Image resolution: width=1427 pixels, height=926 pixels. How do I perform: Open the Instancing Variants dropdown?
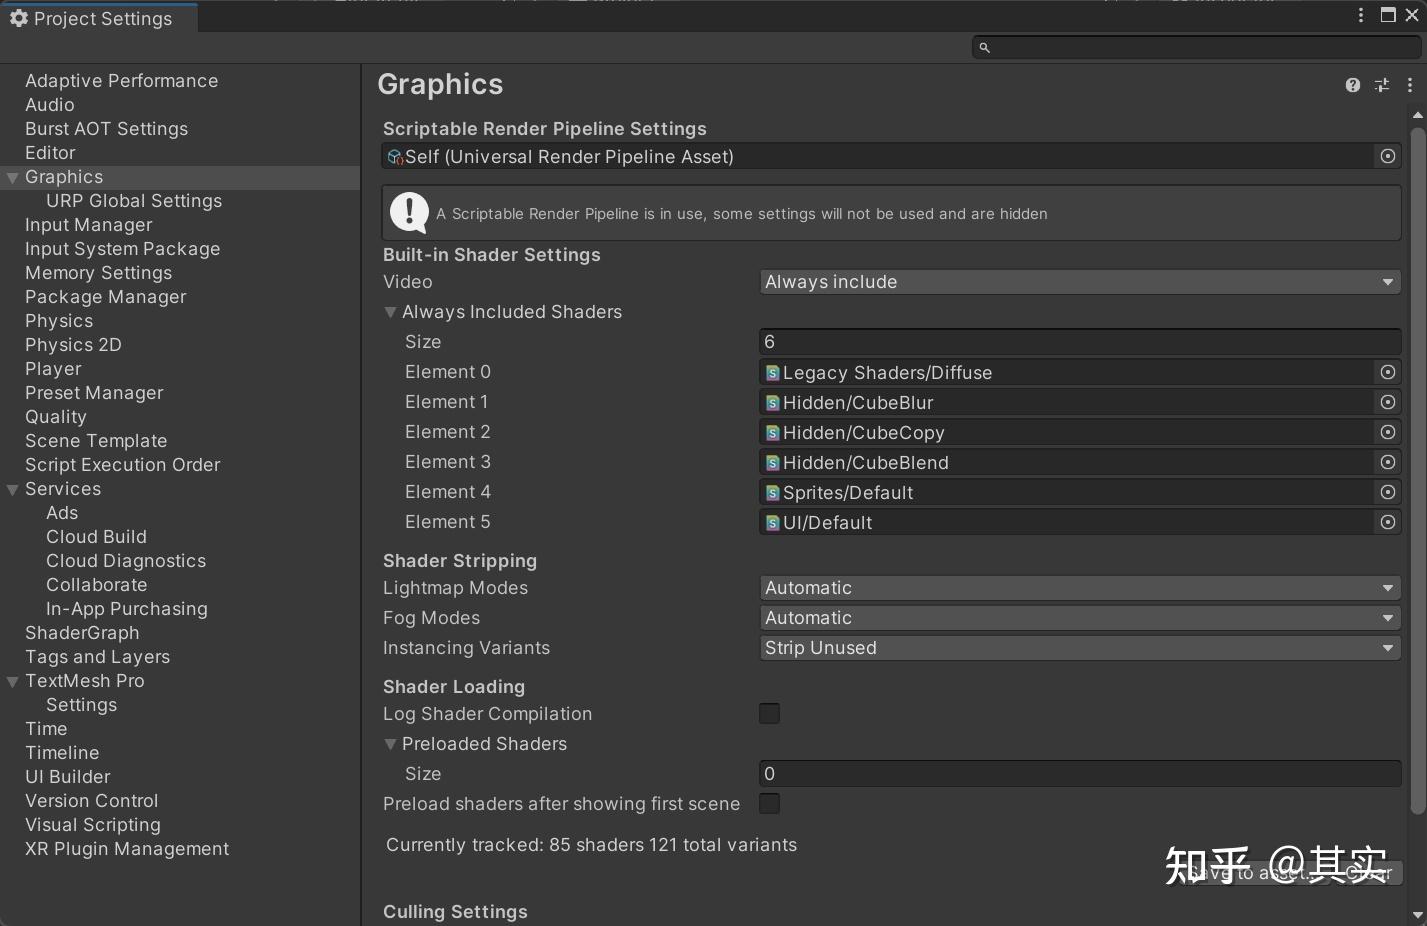pos(1078,647)
